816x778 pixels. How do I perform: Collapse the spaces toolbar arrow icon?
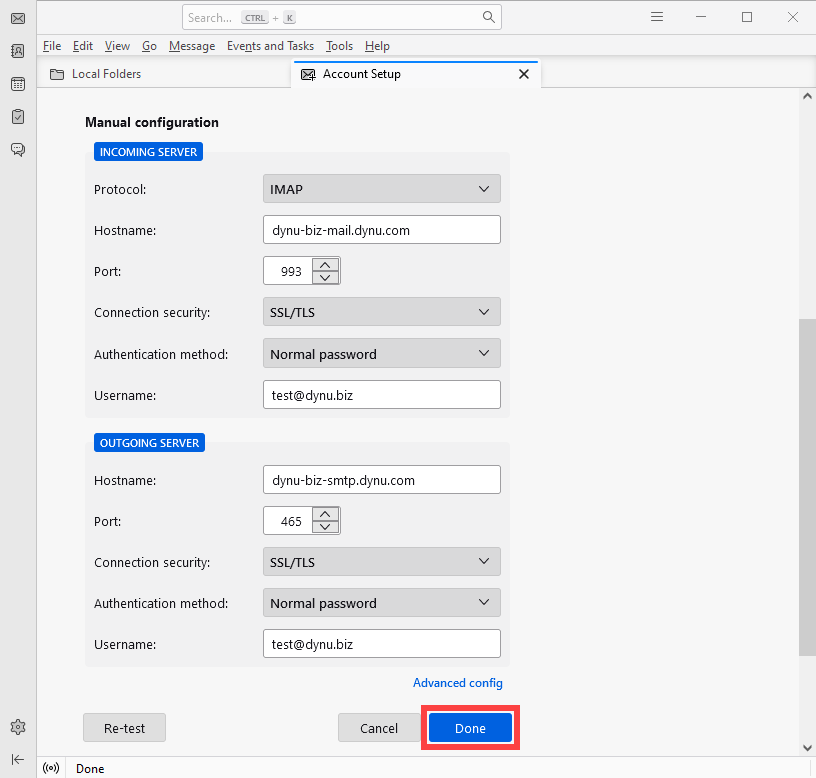pyautogui.click(x=18, y=759)
